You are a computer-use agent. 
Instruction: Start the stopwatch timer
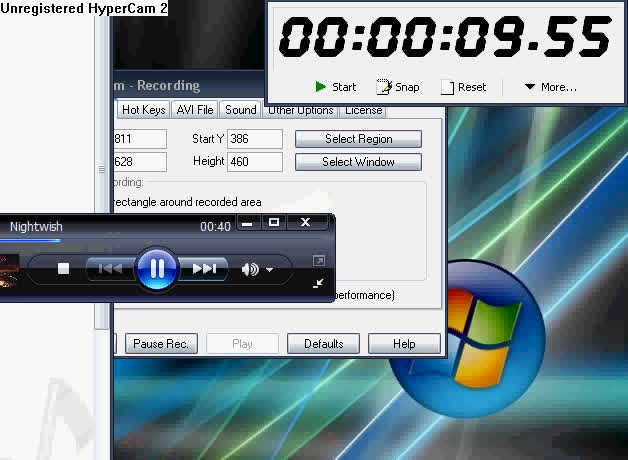[336, 87]
